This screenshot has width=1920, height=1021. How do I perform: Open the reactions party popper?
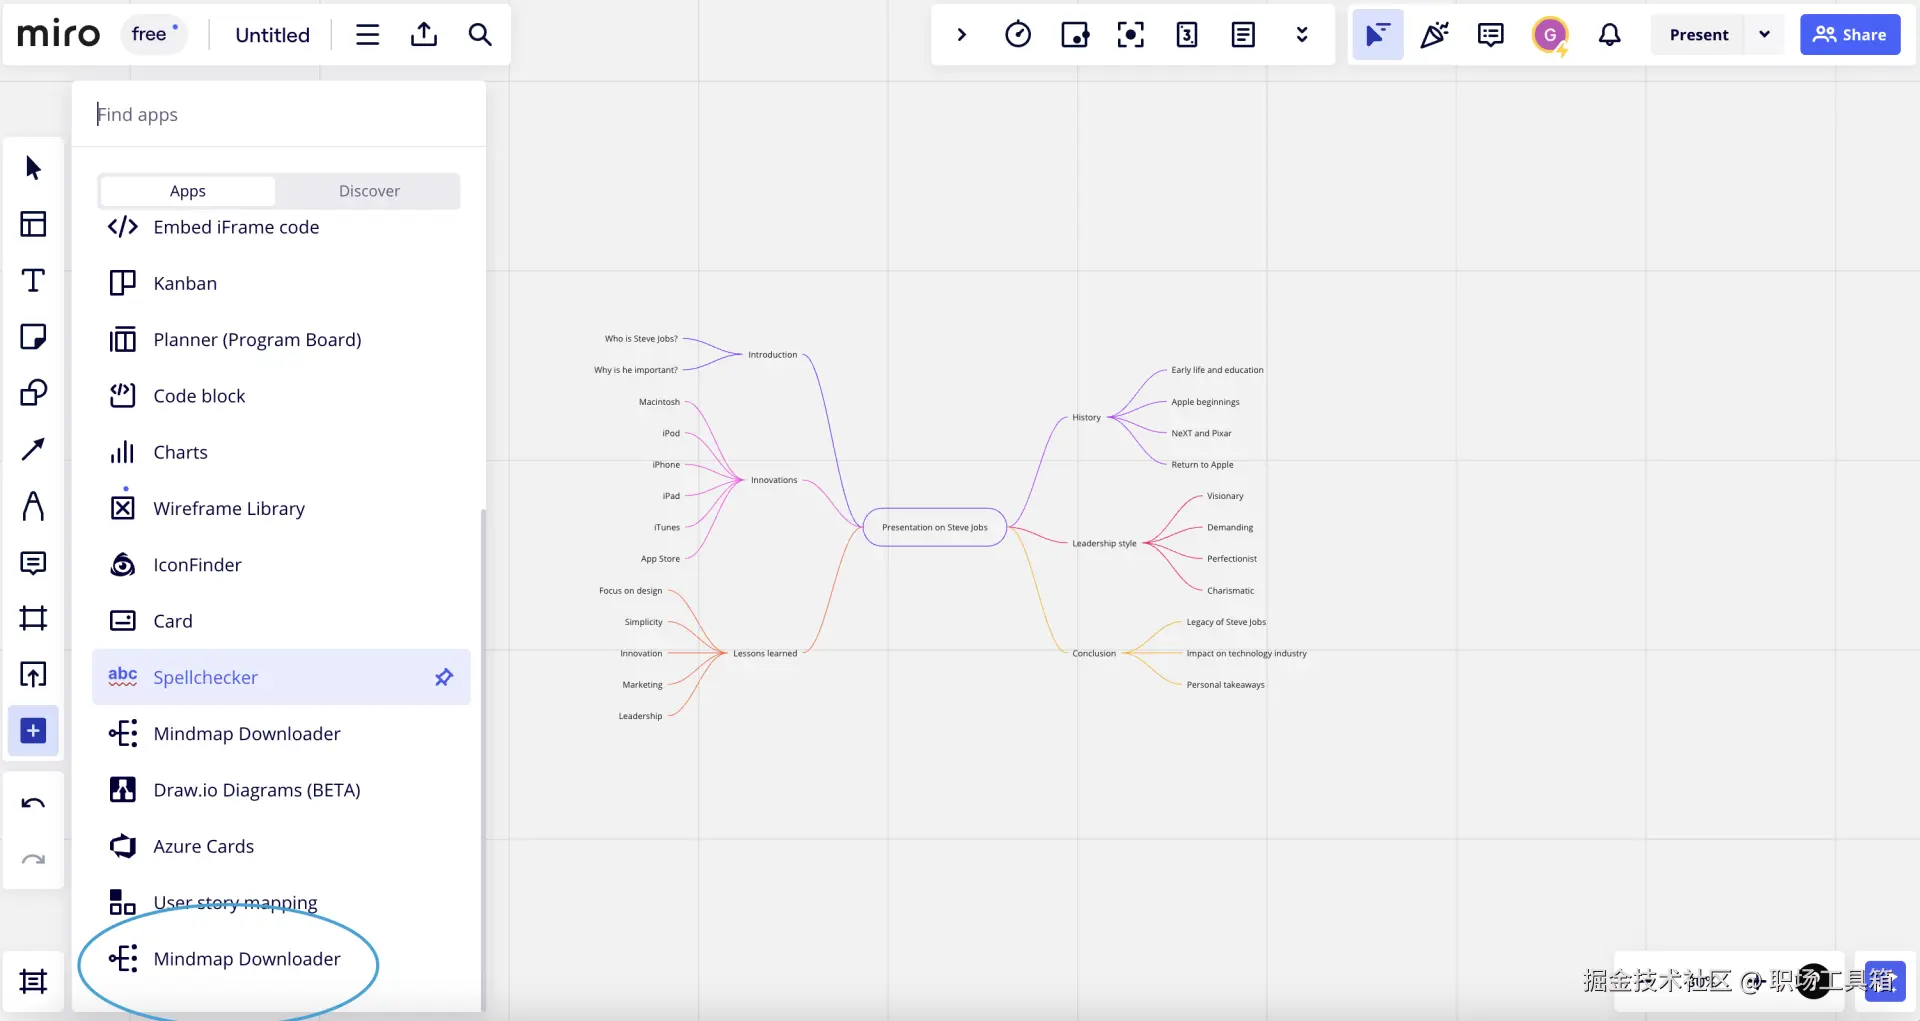1434,35
